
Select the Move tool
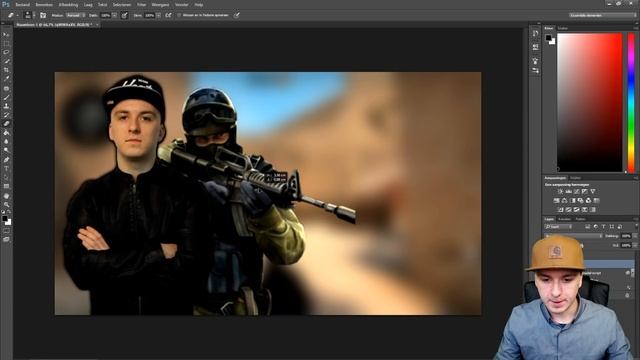(6, 35)
